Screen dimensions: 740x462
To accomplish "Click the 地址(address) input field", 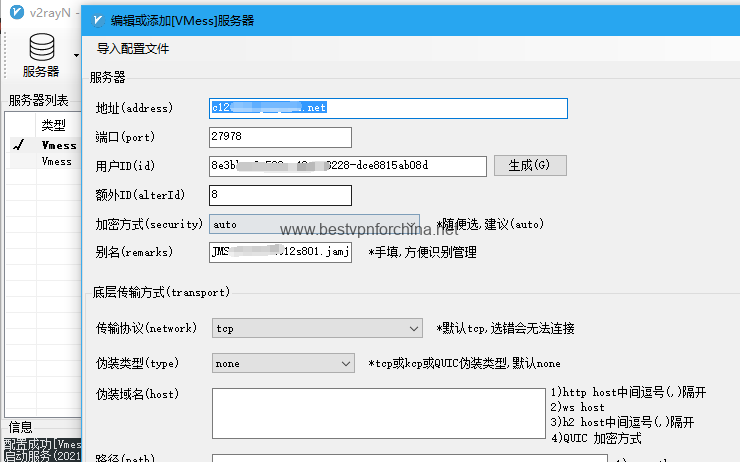I will [388, 108].
